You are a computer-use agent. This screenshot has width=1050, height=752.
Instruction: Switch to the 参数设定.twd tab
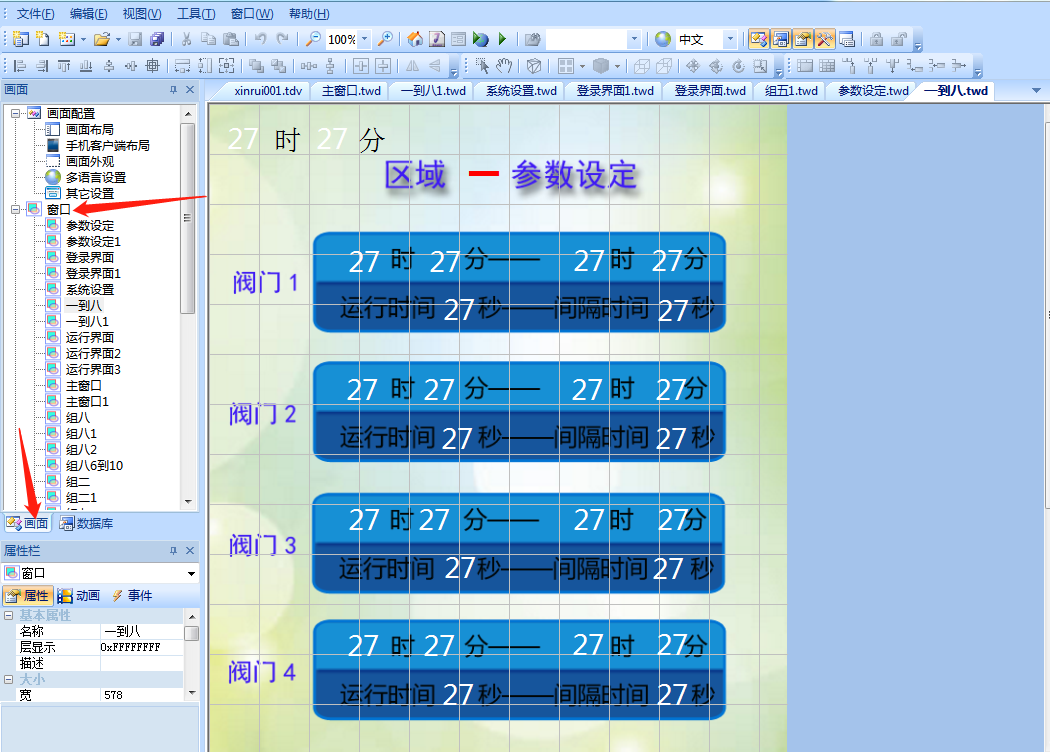873,91
